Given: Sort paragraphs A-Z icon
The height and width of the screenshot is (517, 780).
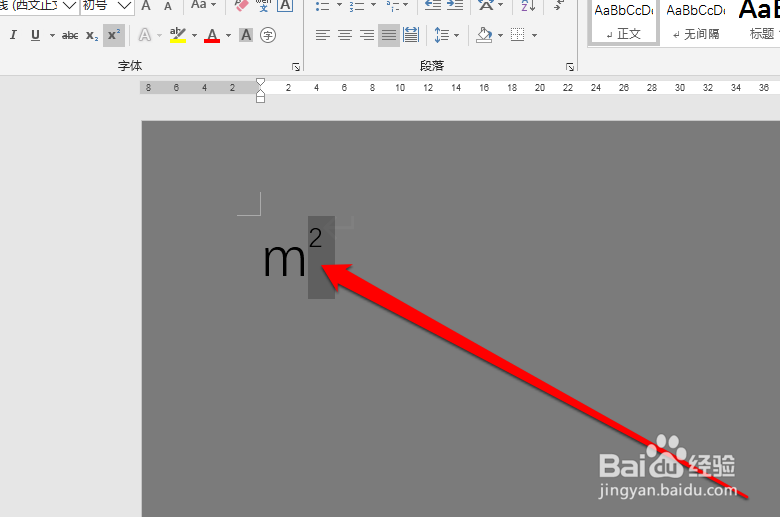Looking at the screenshot, I should point(528,5).
